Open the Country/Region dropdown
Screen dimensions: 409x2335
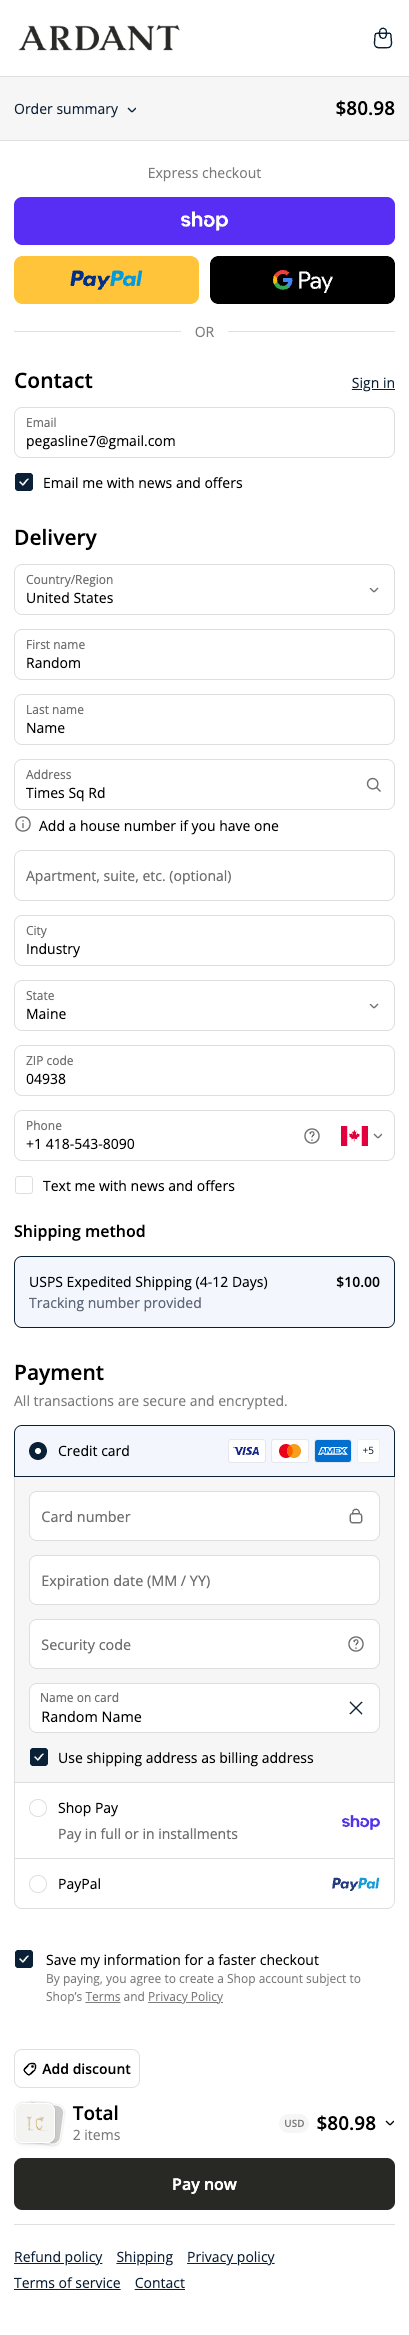pyautogui.click(x=204, y=590)
